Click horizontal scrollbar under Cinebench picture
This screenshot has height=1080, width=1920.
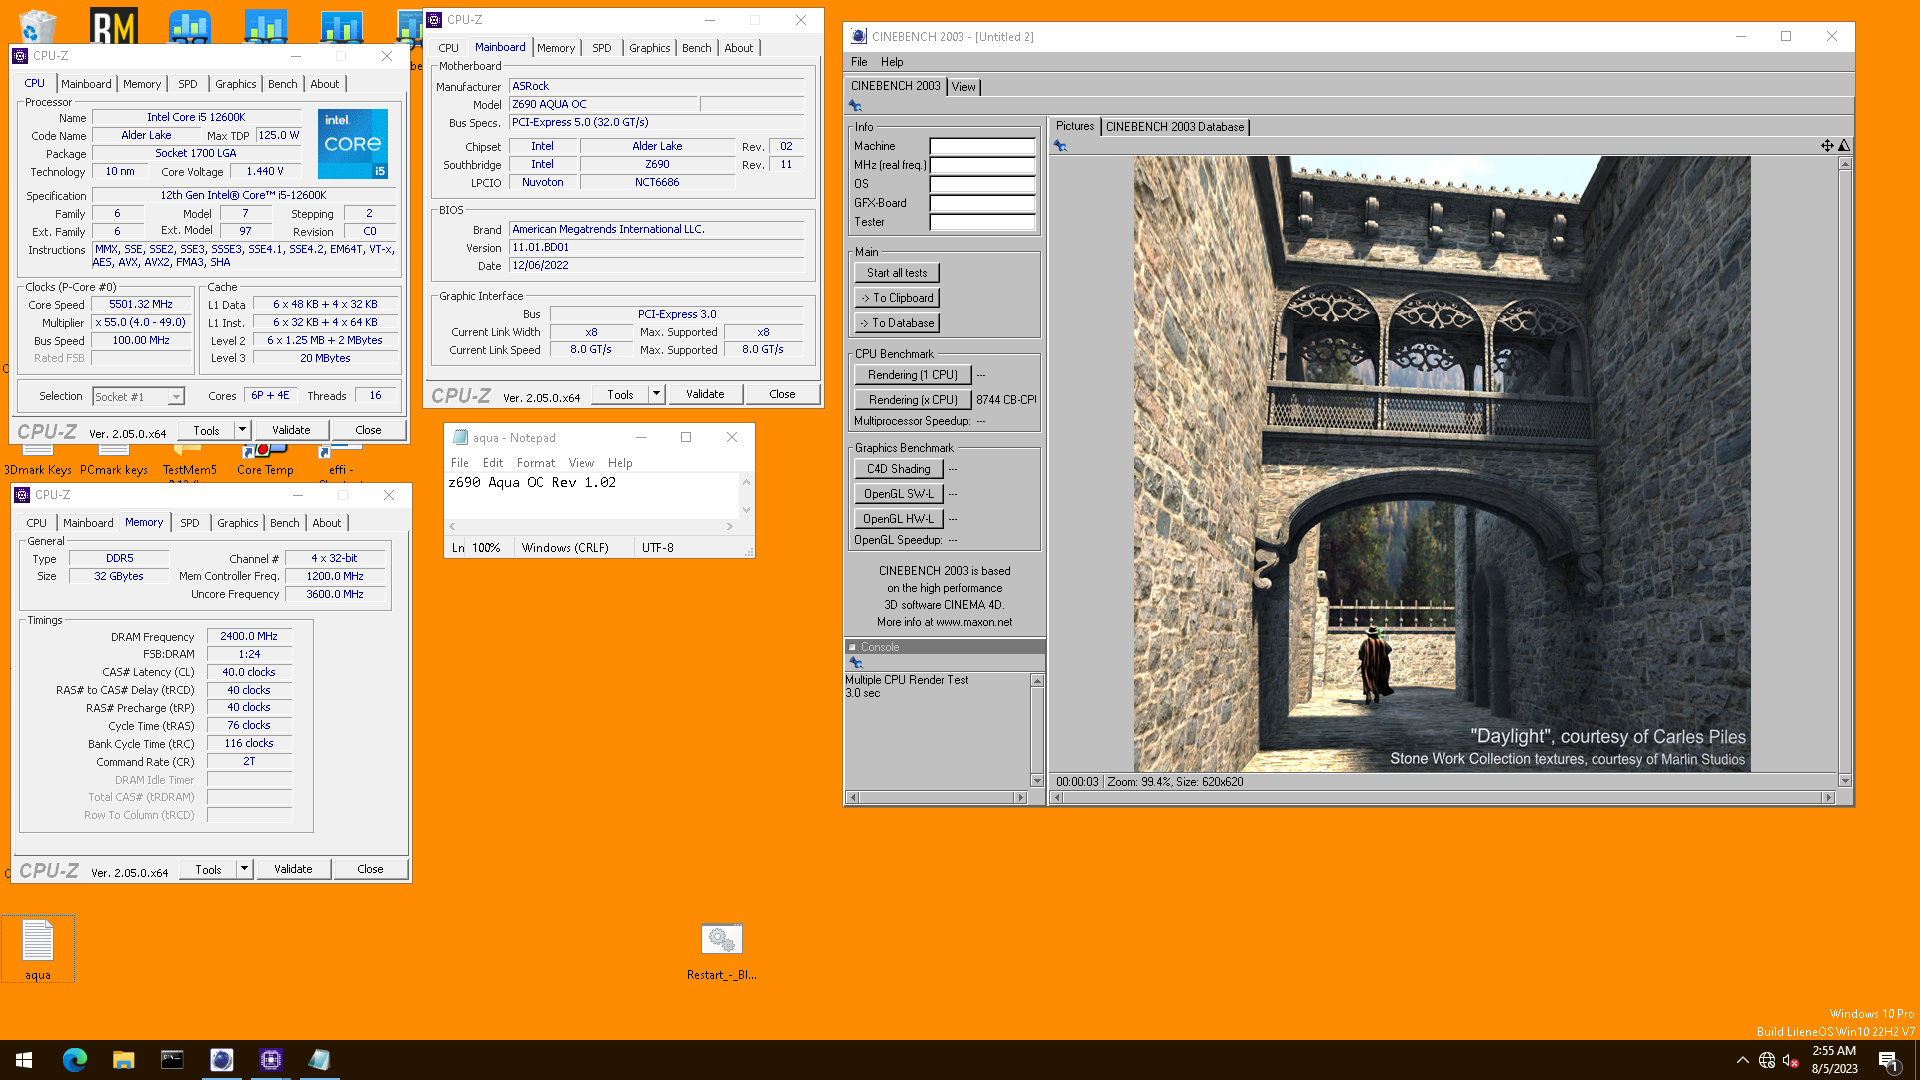point(1441,798)
